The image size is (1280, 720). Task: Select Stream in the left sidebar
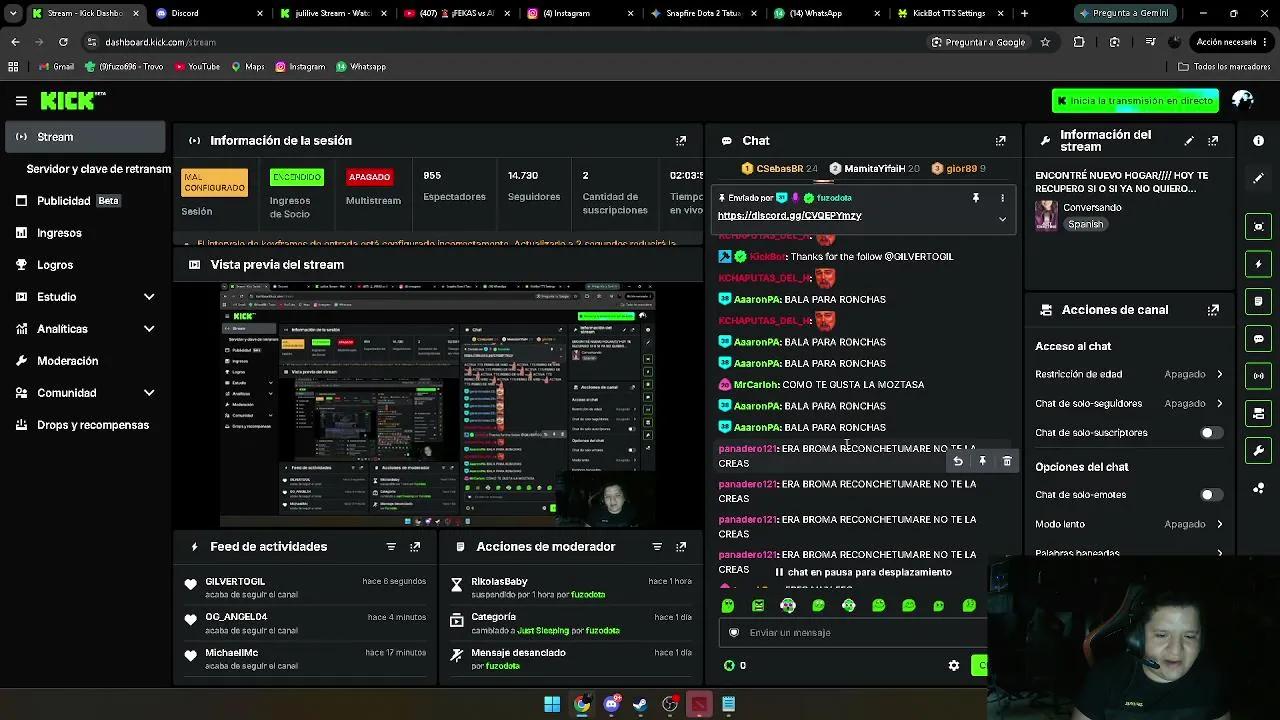point(85,137)
